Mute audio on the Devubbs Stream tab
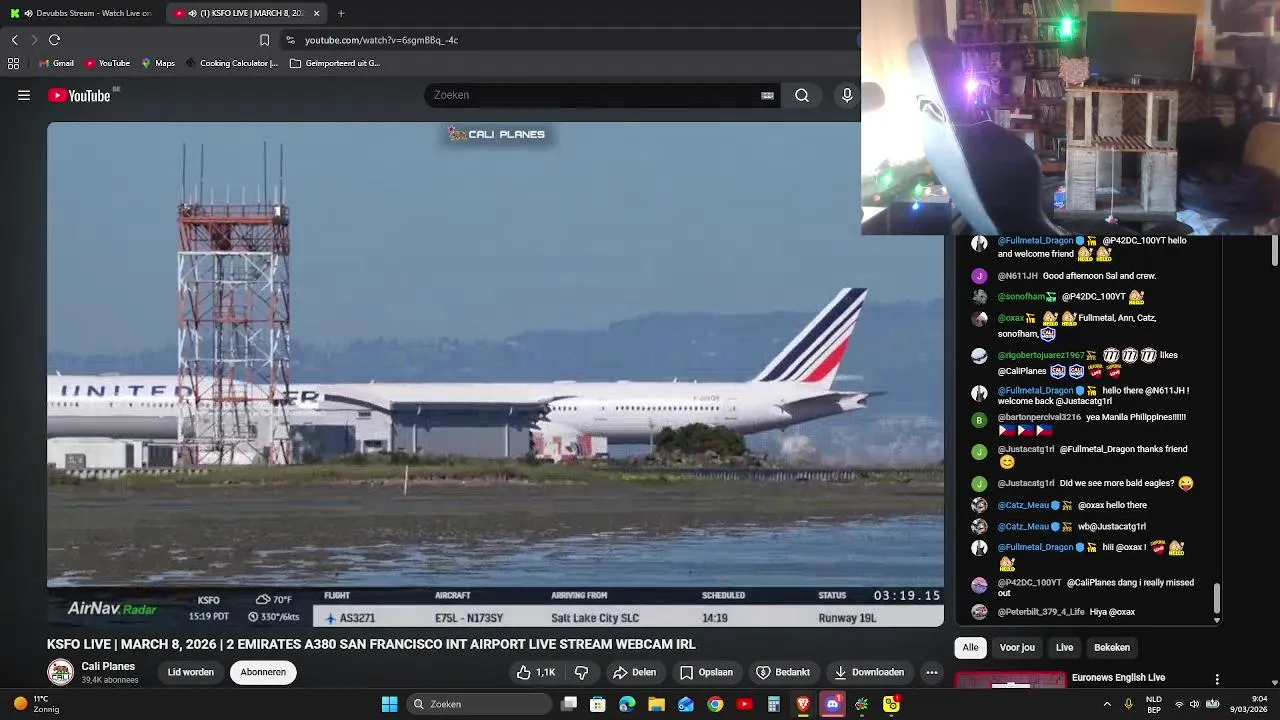The image size is (1280, 720). pyautogui.click(x=28, y=13)
